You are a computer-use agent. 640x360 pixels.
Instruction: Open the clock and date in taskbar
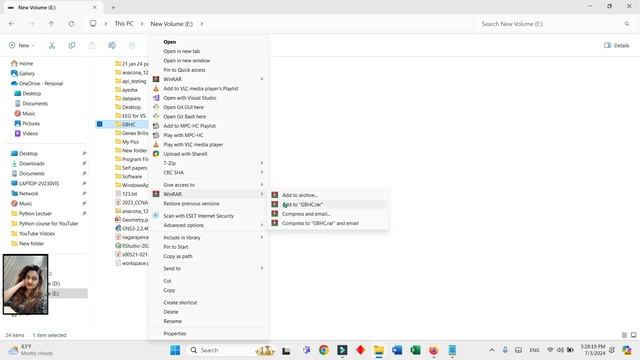click(x=593, y=350)
